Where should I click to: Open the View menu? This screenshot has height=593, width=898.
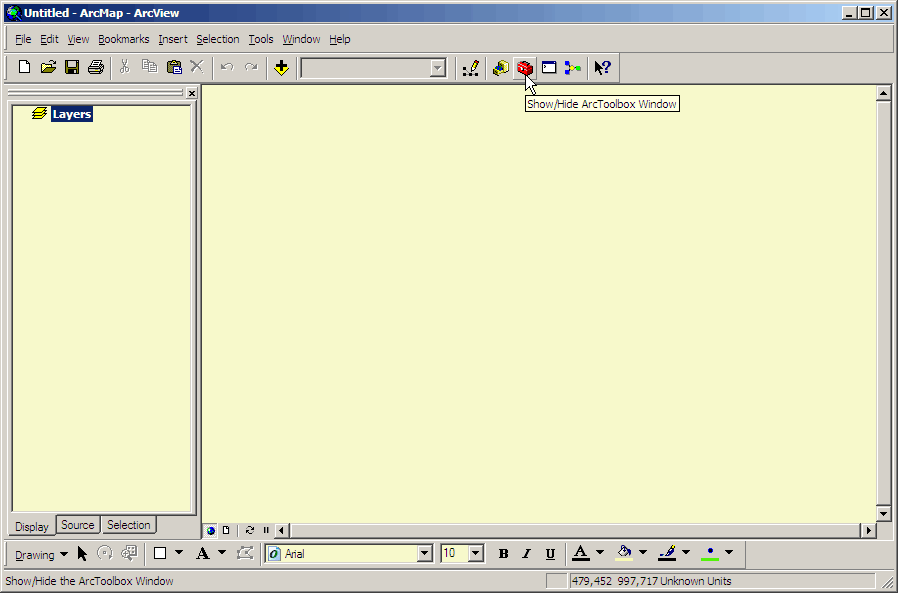pyautogui.click(x=78, y=40)
